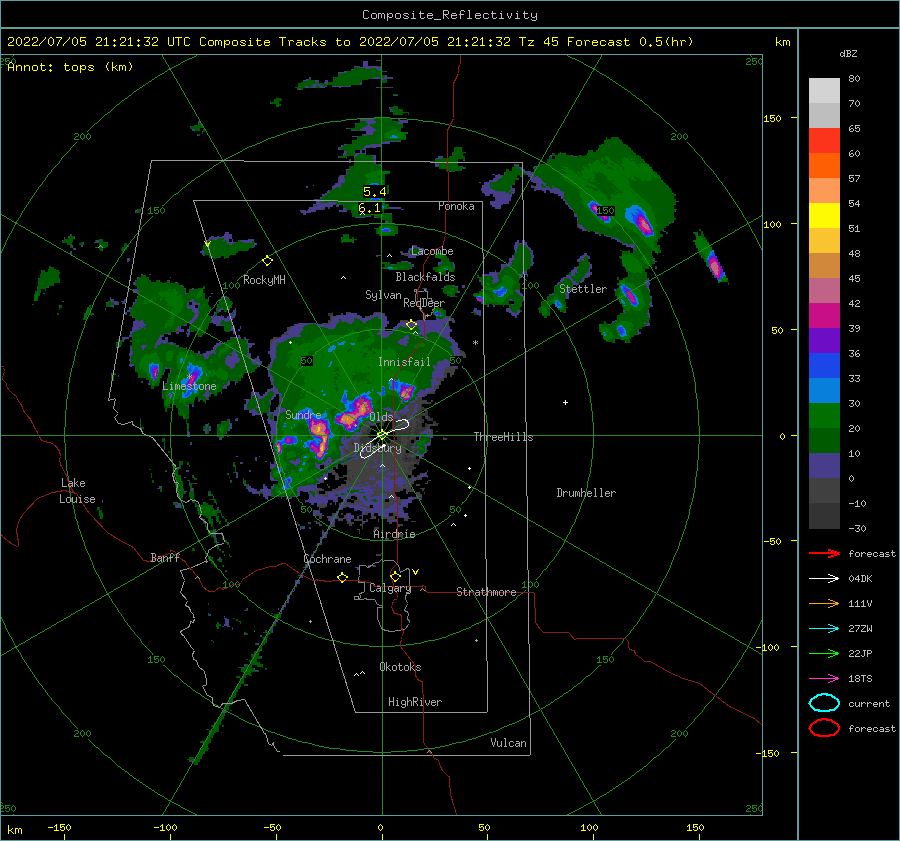The image size is (900, 841).
Task: Click the Ponoka city label
Action: [x=456, y=206]
